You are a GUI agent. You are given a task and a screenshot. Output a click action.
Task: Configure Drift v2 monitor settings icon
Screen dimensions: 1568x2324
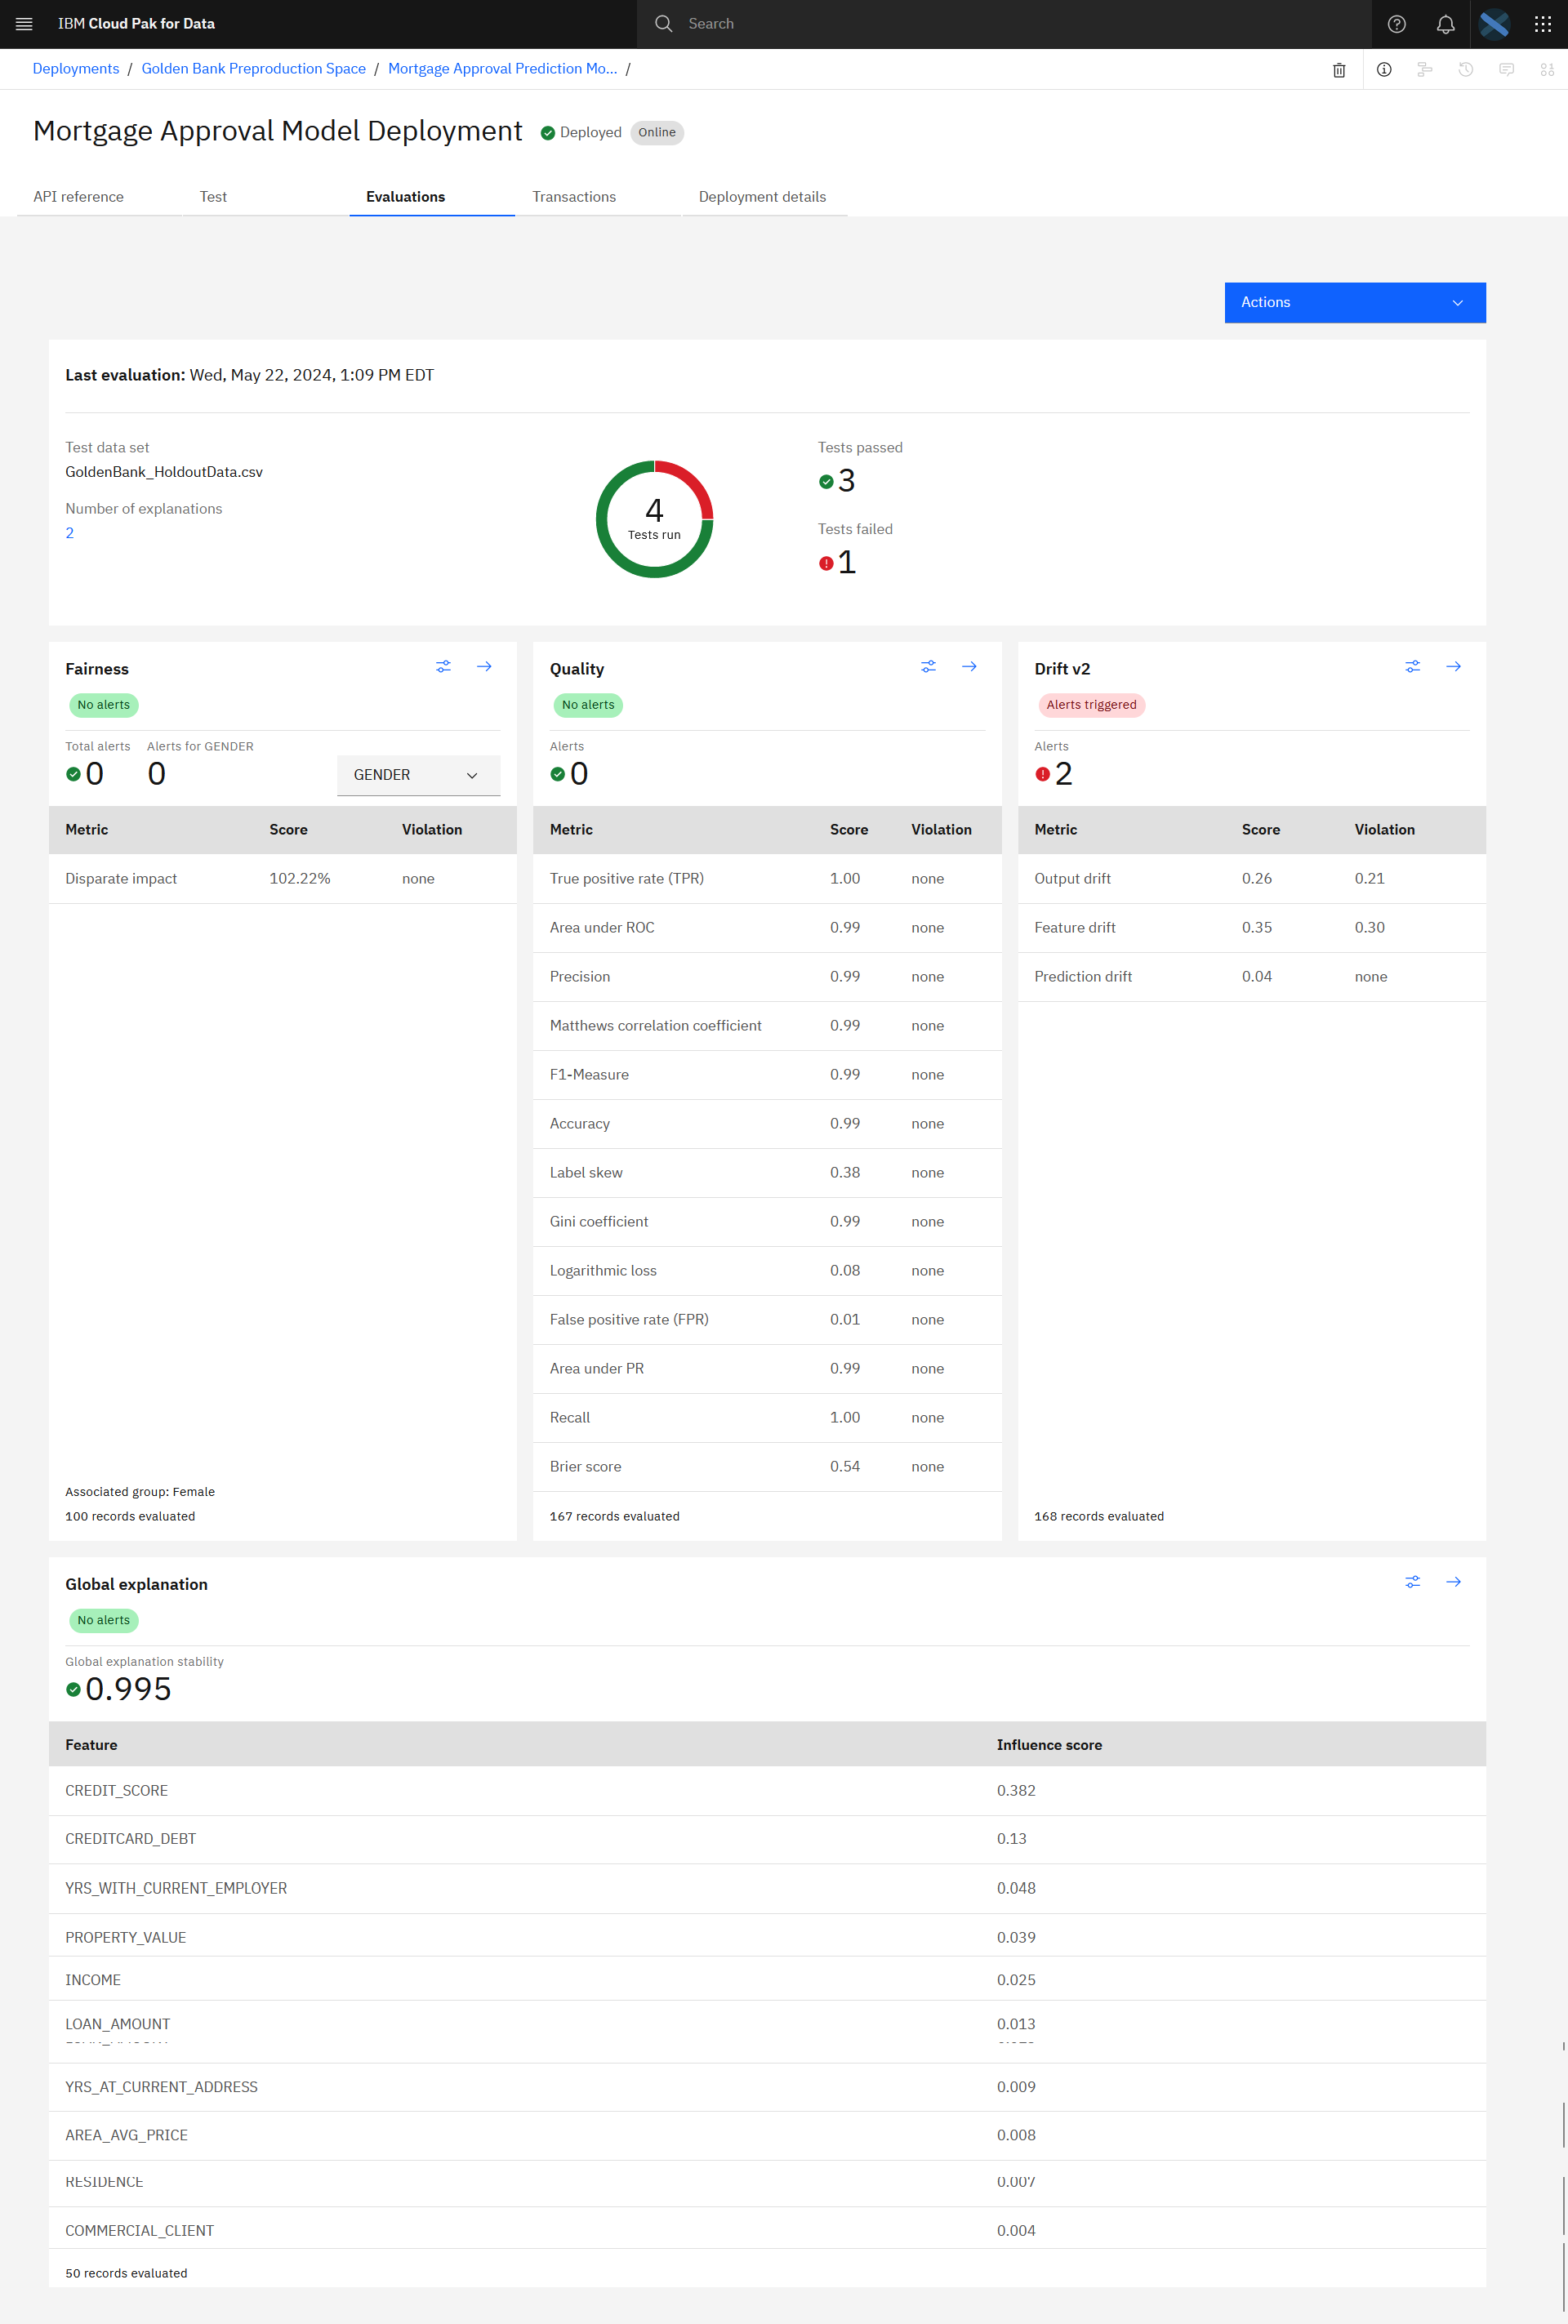(1412, 666)
